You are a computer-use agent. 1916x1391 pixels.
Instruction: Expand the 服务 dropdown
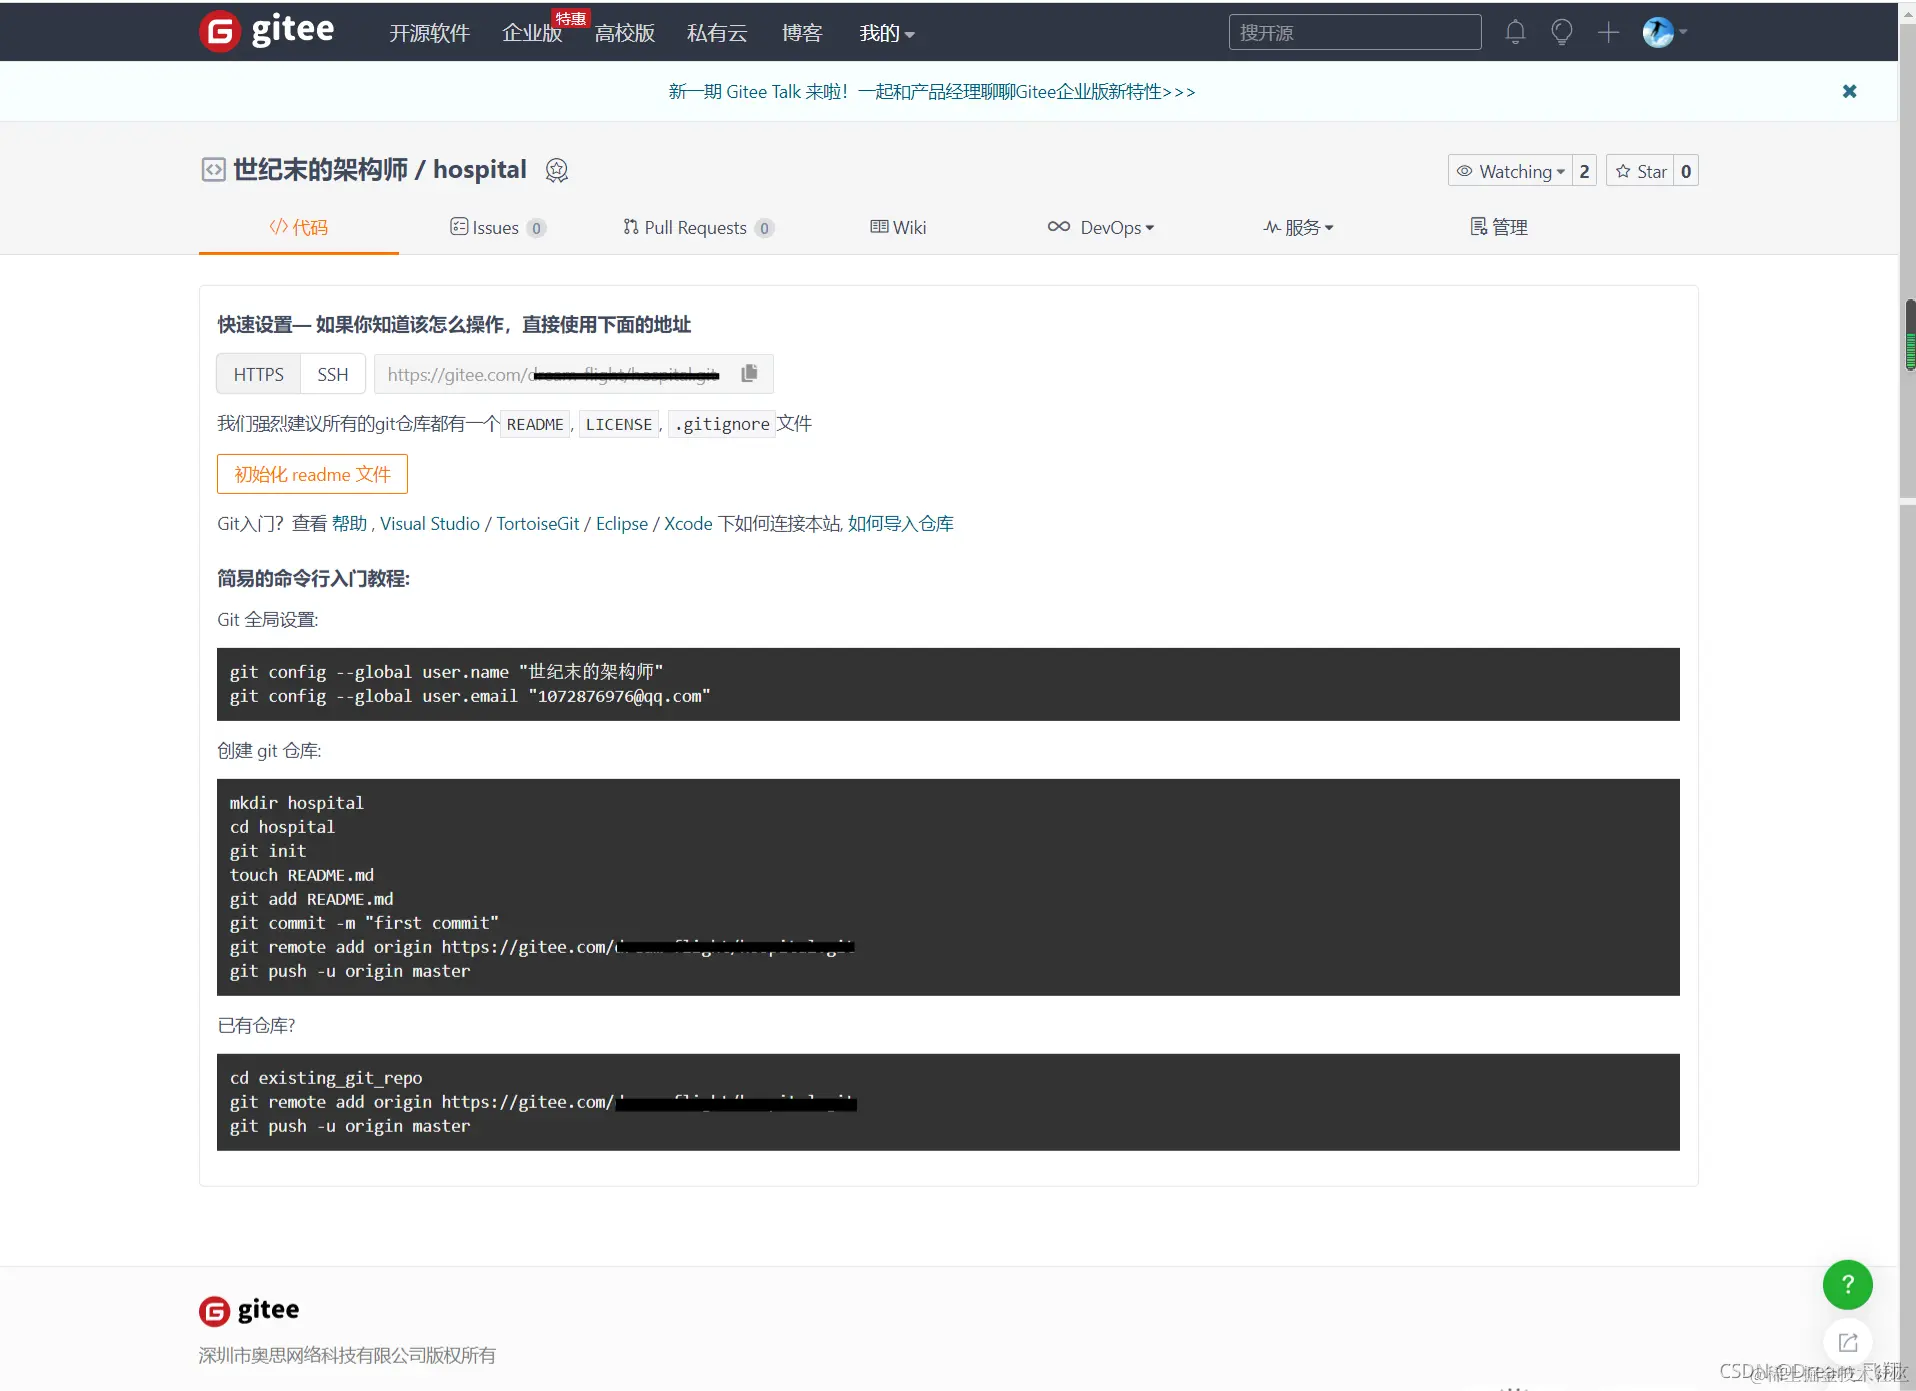(1298, 227)
